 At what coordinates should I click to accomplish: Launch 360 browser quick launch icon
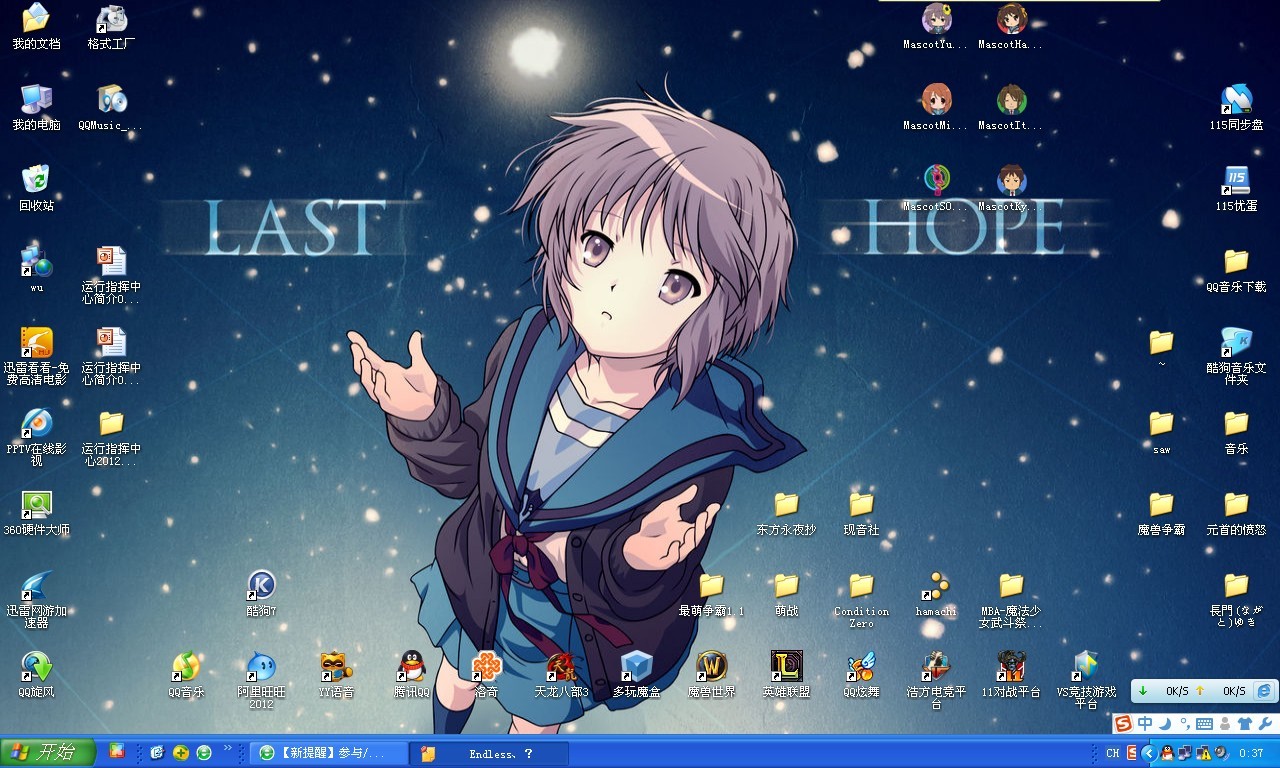coord(204,753)
